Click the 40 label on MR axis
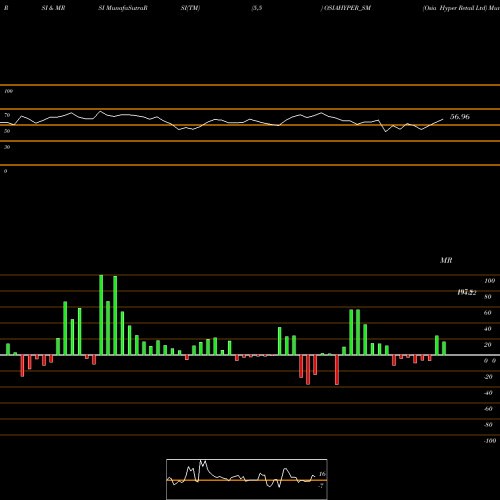 tap(488, 329)
